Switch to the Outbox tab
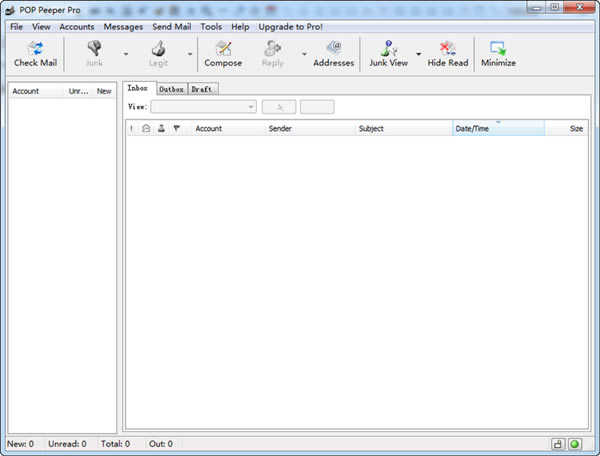This screenshot has height=456, width=600. point(171,89)
